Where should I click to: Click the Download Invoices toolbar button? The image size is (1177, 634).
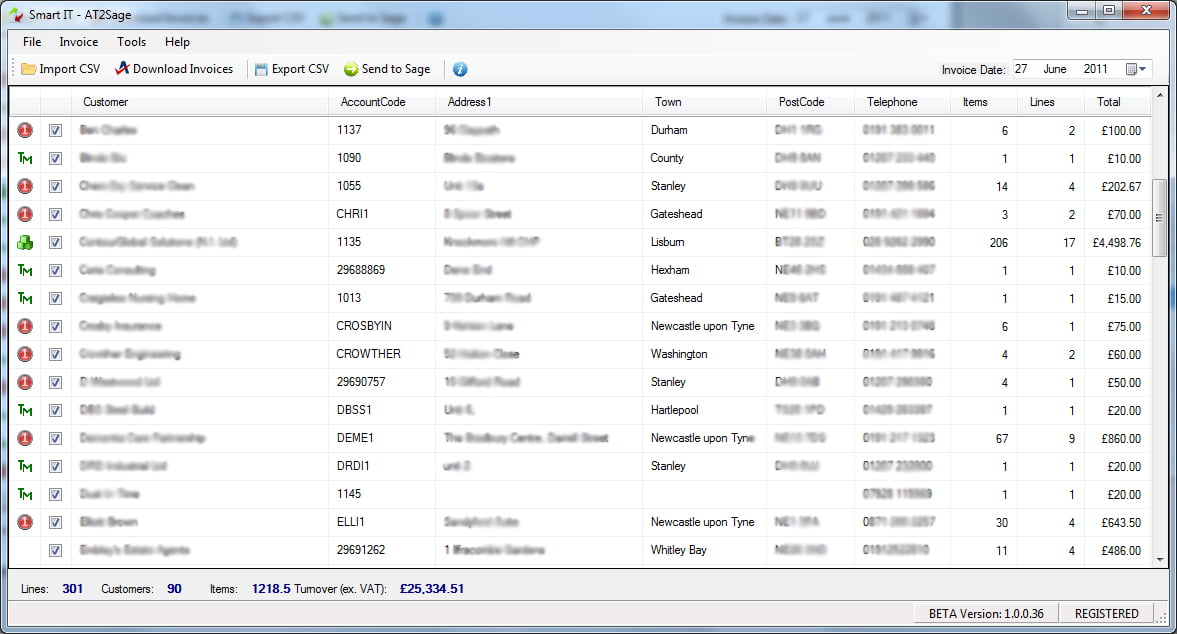(x=174, y=69)
